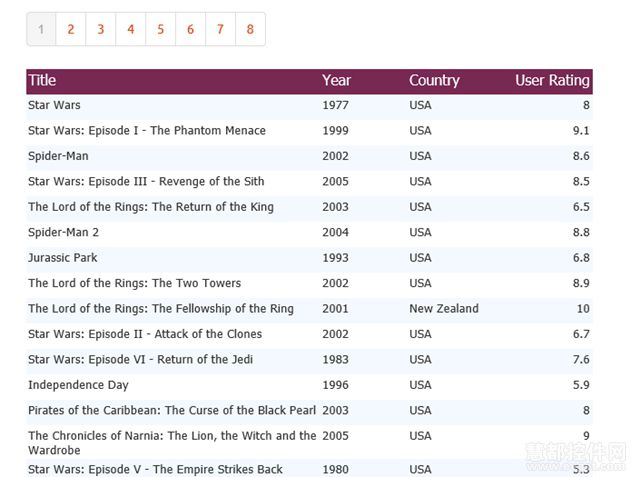Sort table by User Rating header
640x477 pixels.
[552, 81]
